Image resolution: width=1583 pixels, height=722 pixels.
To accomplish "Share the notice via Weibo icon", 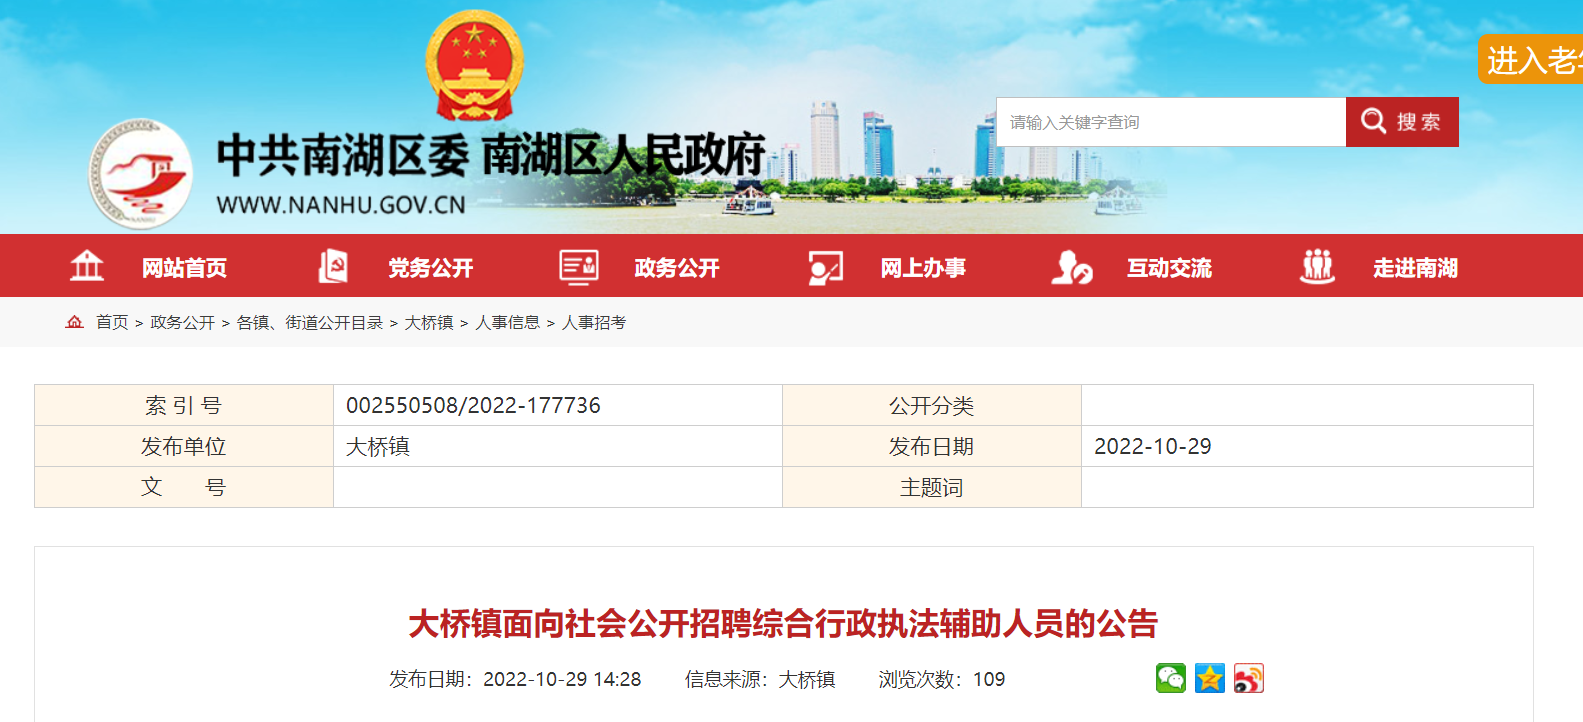I will [1249, 678].
